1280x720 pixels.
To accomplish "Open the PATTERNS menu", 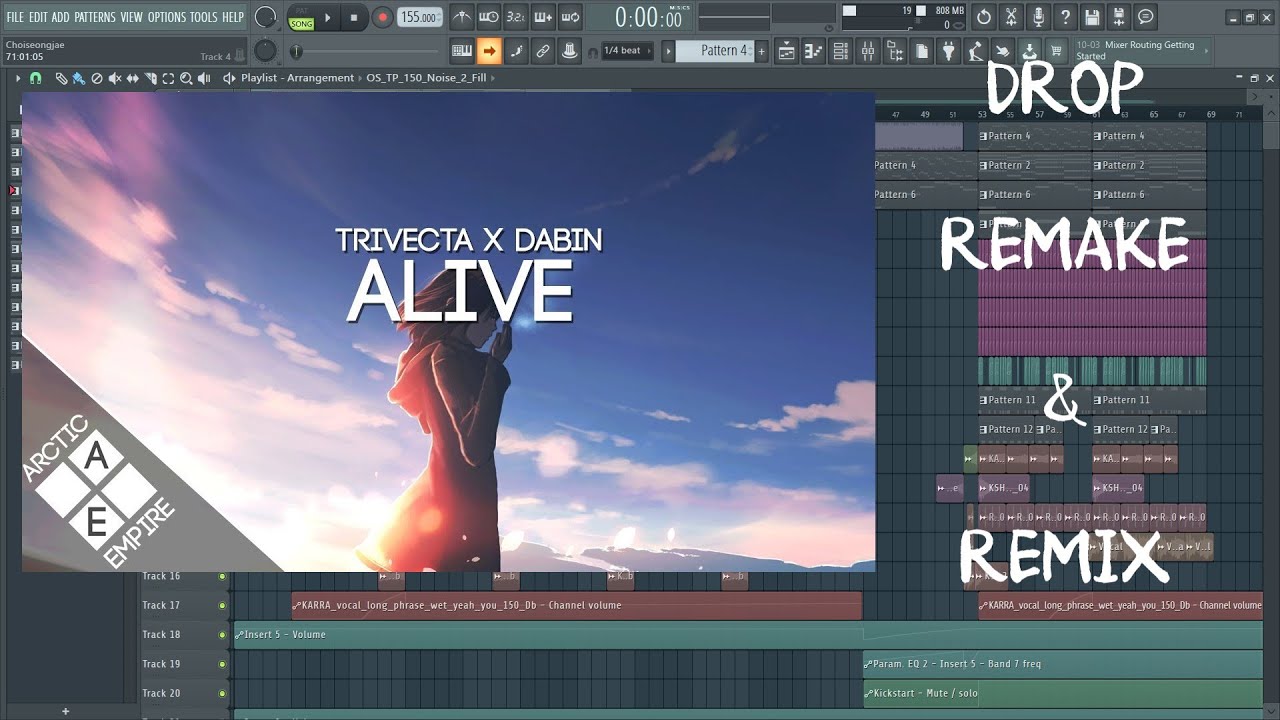I will (x=95, y=17).
